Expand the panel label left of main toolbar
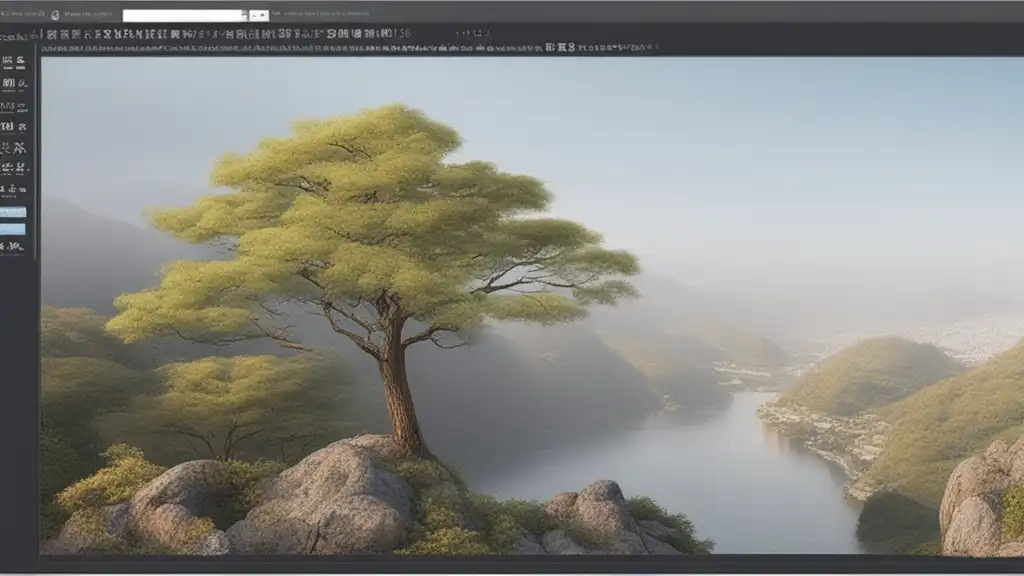The image size is (1024, 576). coord(18,34)
